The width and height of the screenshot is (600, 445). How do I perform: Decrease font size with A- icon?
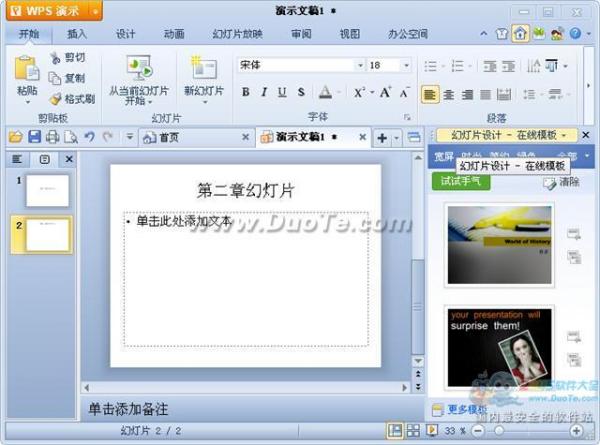(405, 92)
